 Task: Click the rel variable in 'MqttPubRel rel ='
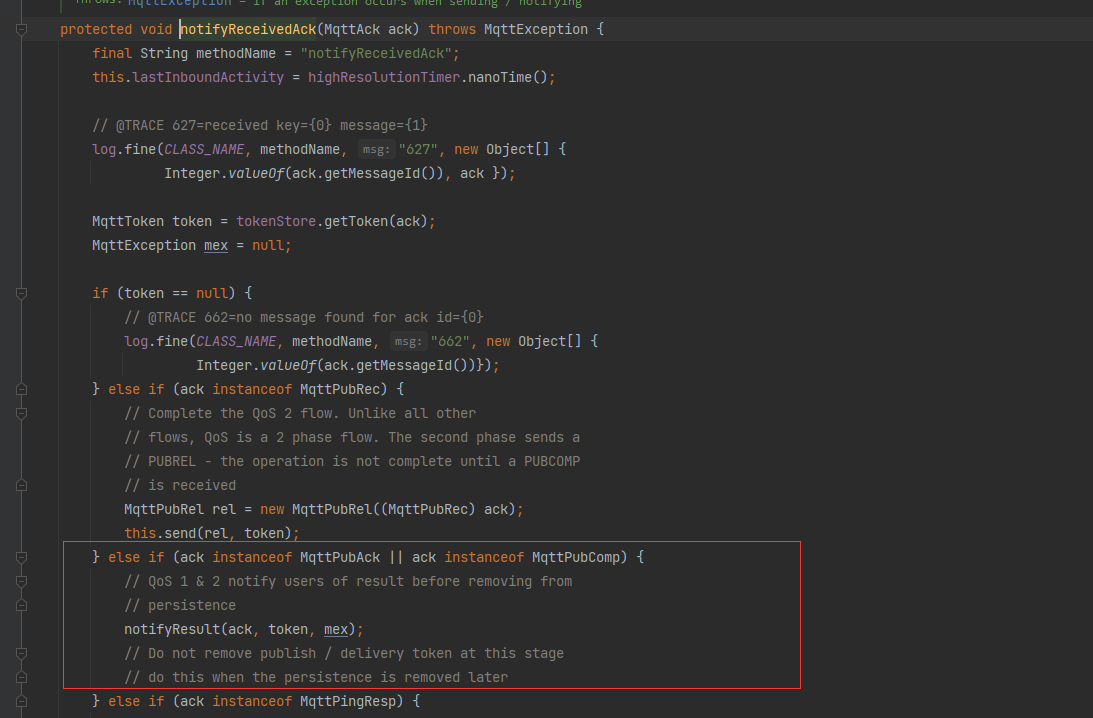coord(224,510)
